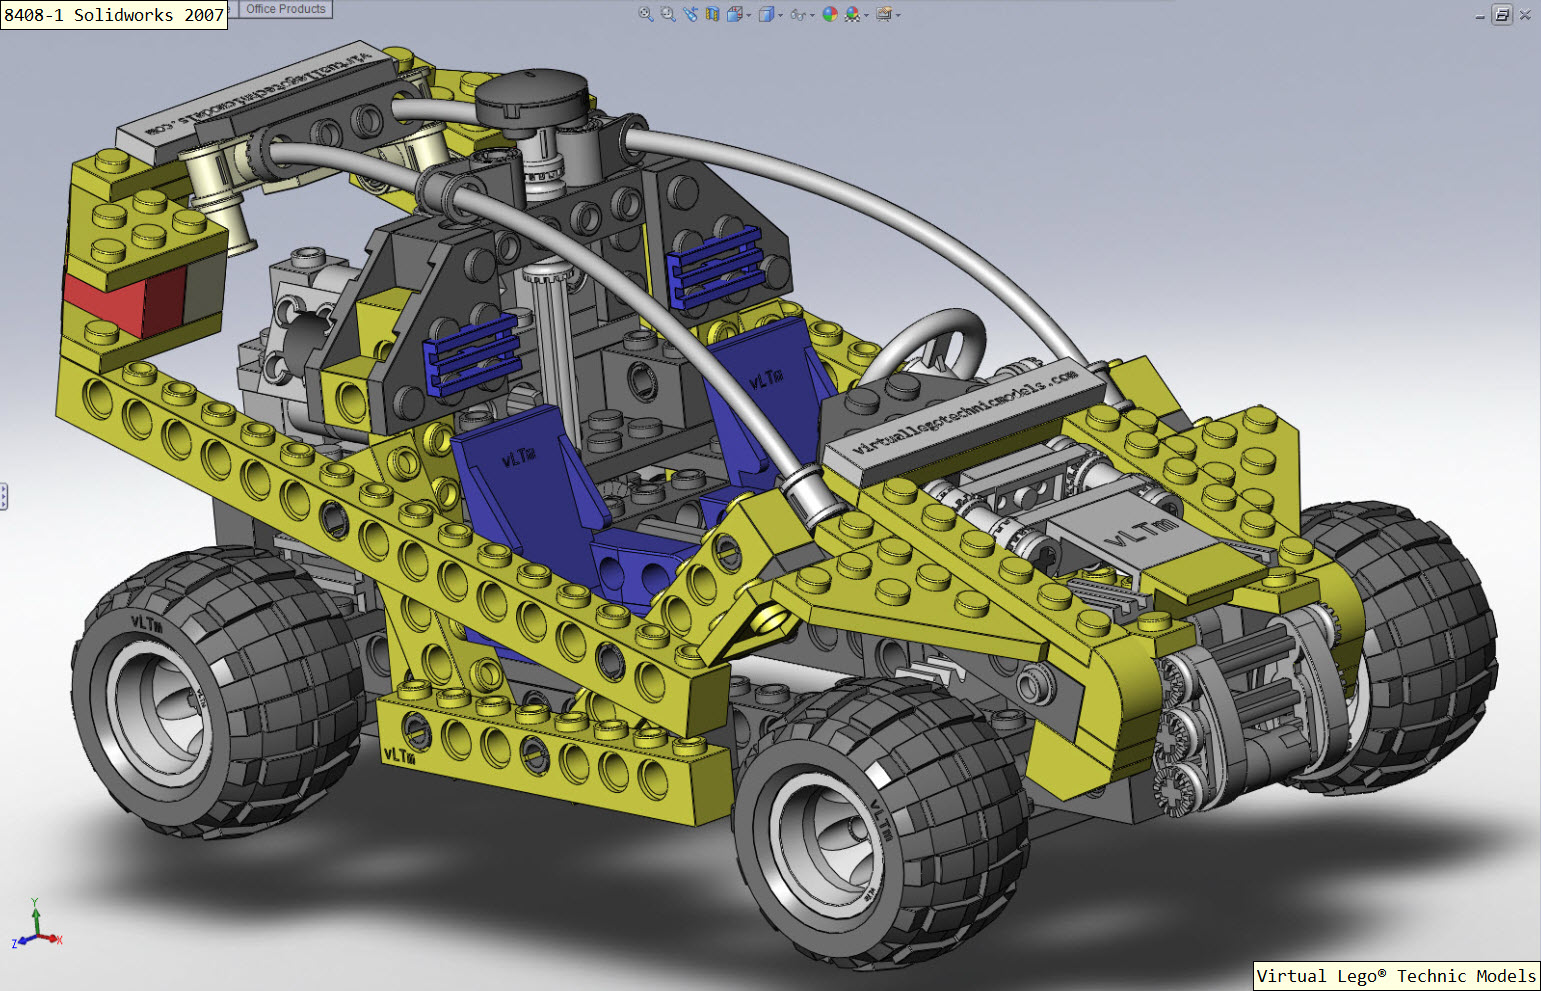Expand the Hide/Show Items dropdown arrow
The width and height of the screenshot is (1541, 991).
click(812, 15)
